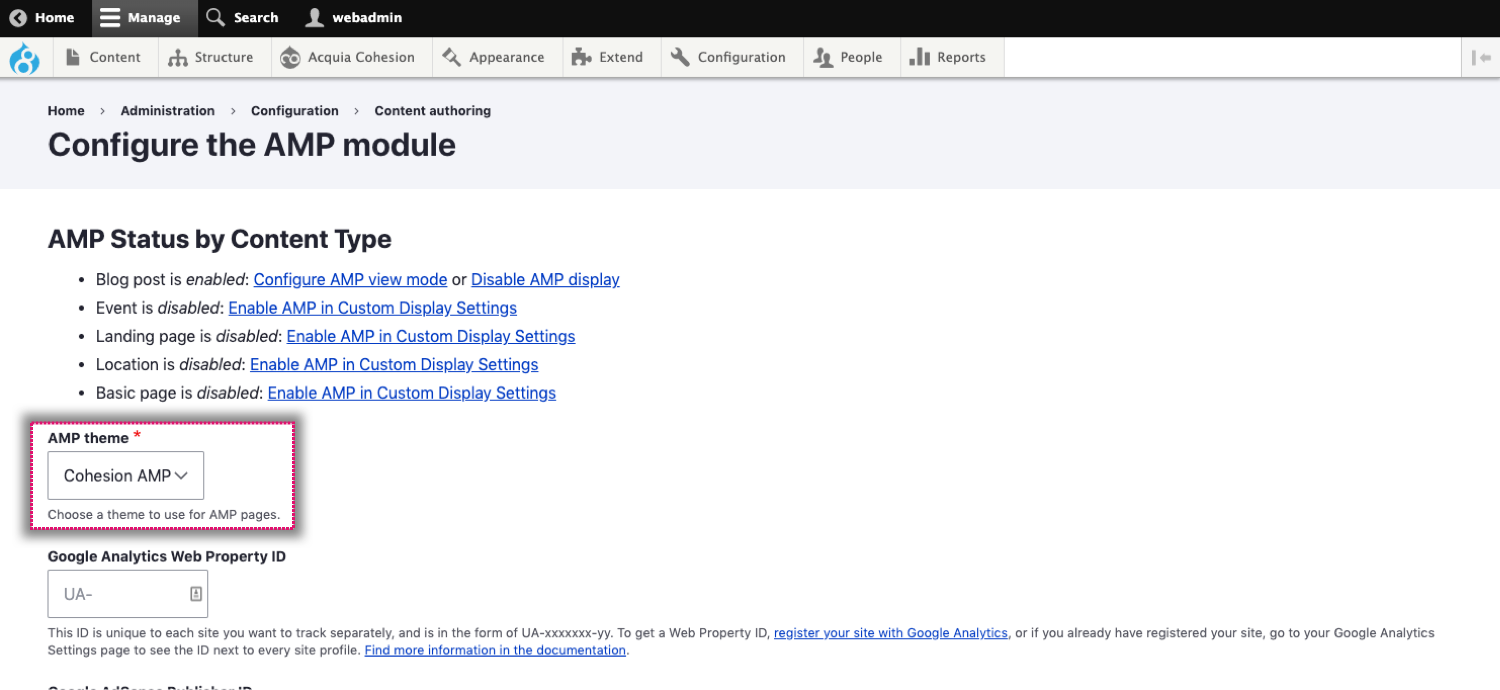The image size is (1500, 690).
Task: Click the Manage hamburger icon
Action: [110, 18]
